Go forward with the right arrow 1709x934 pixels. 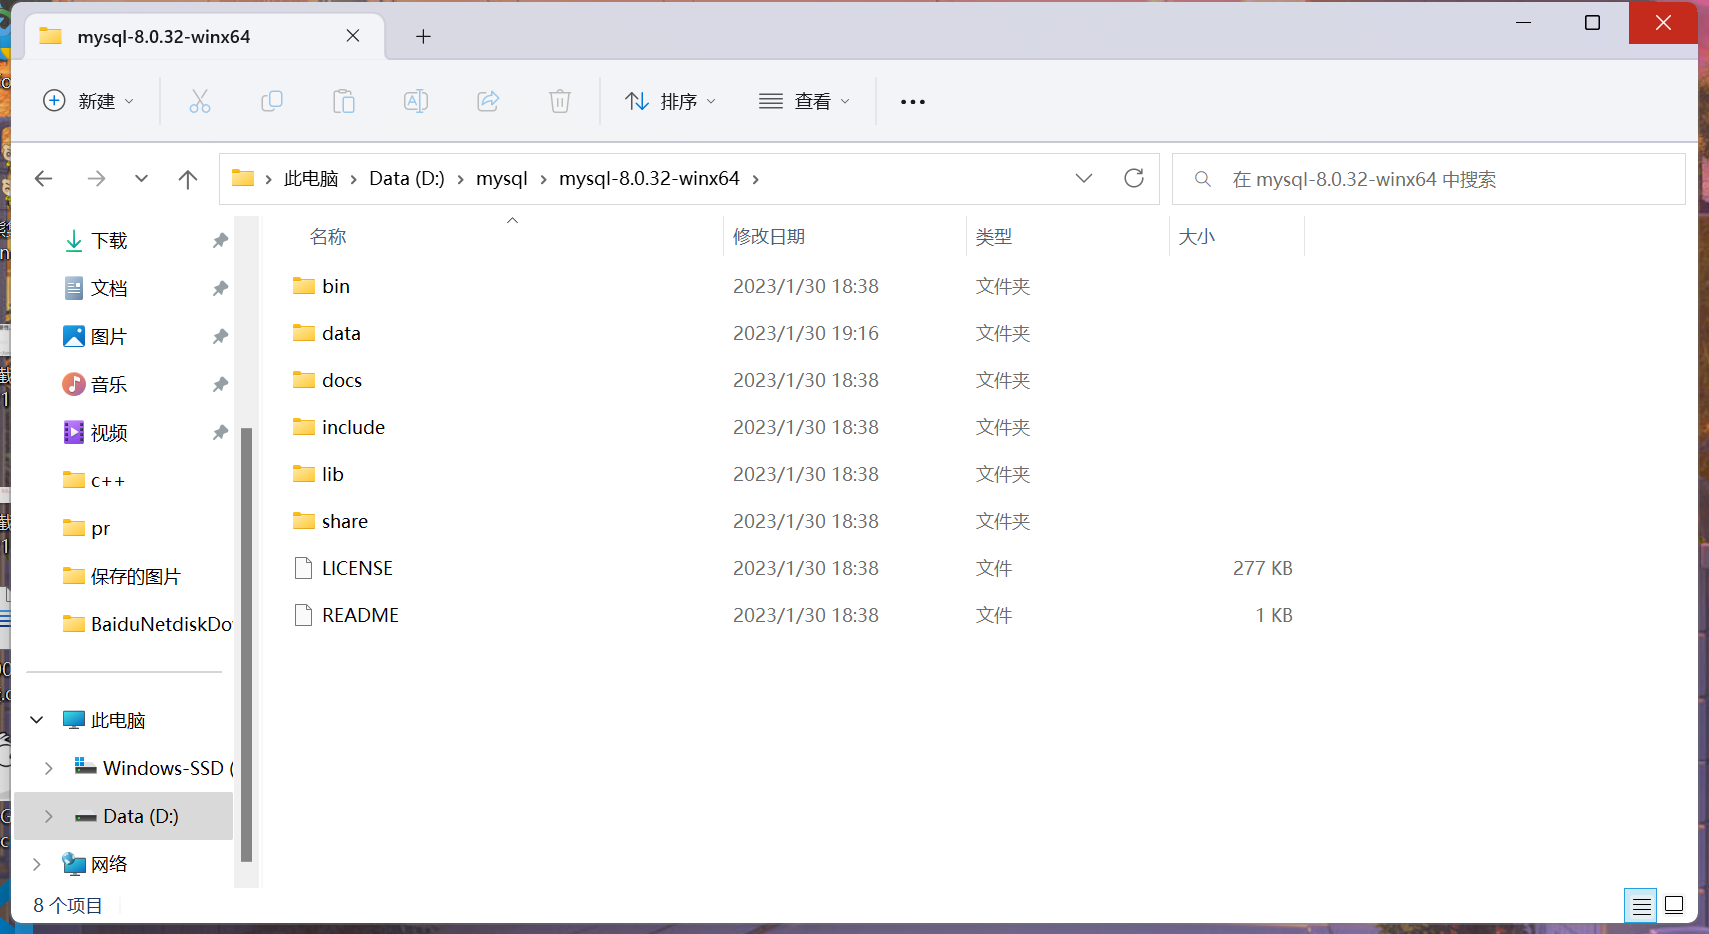[96, 178]
